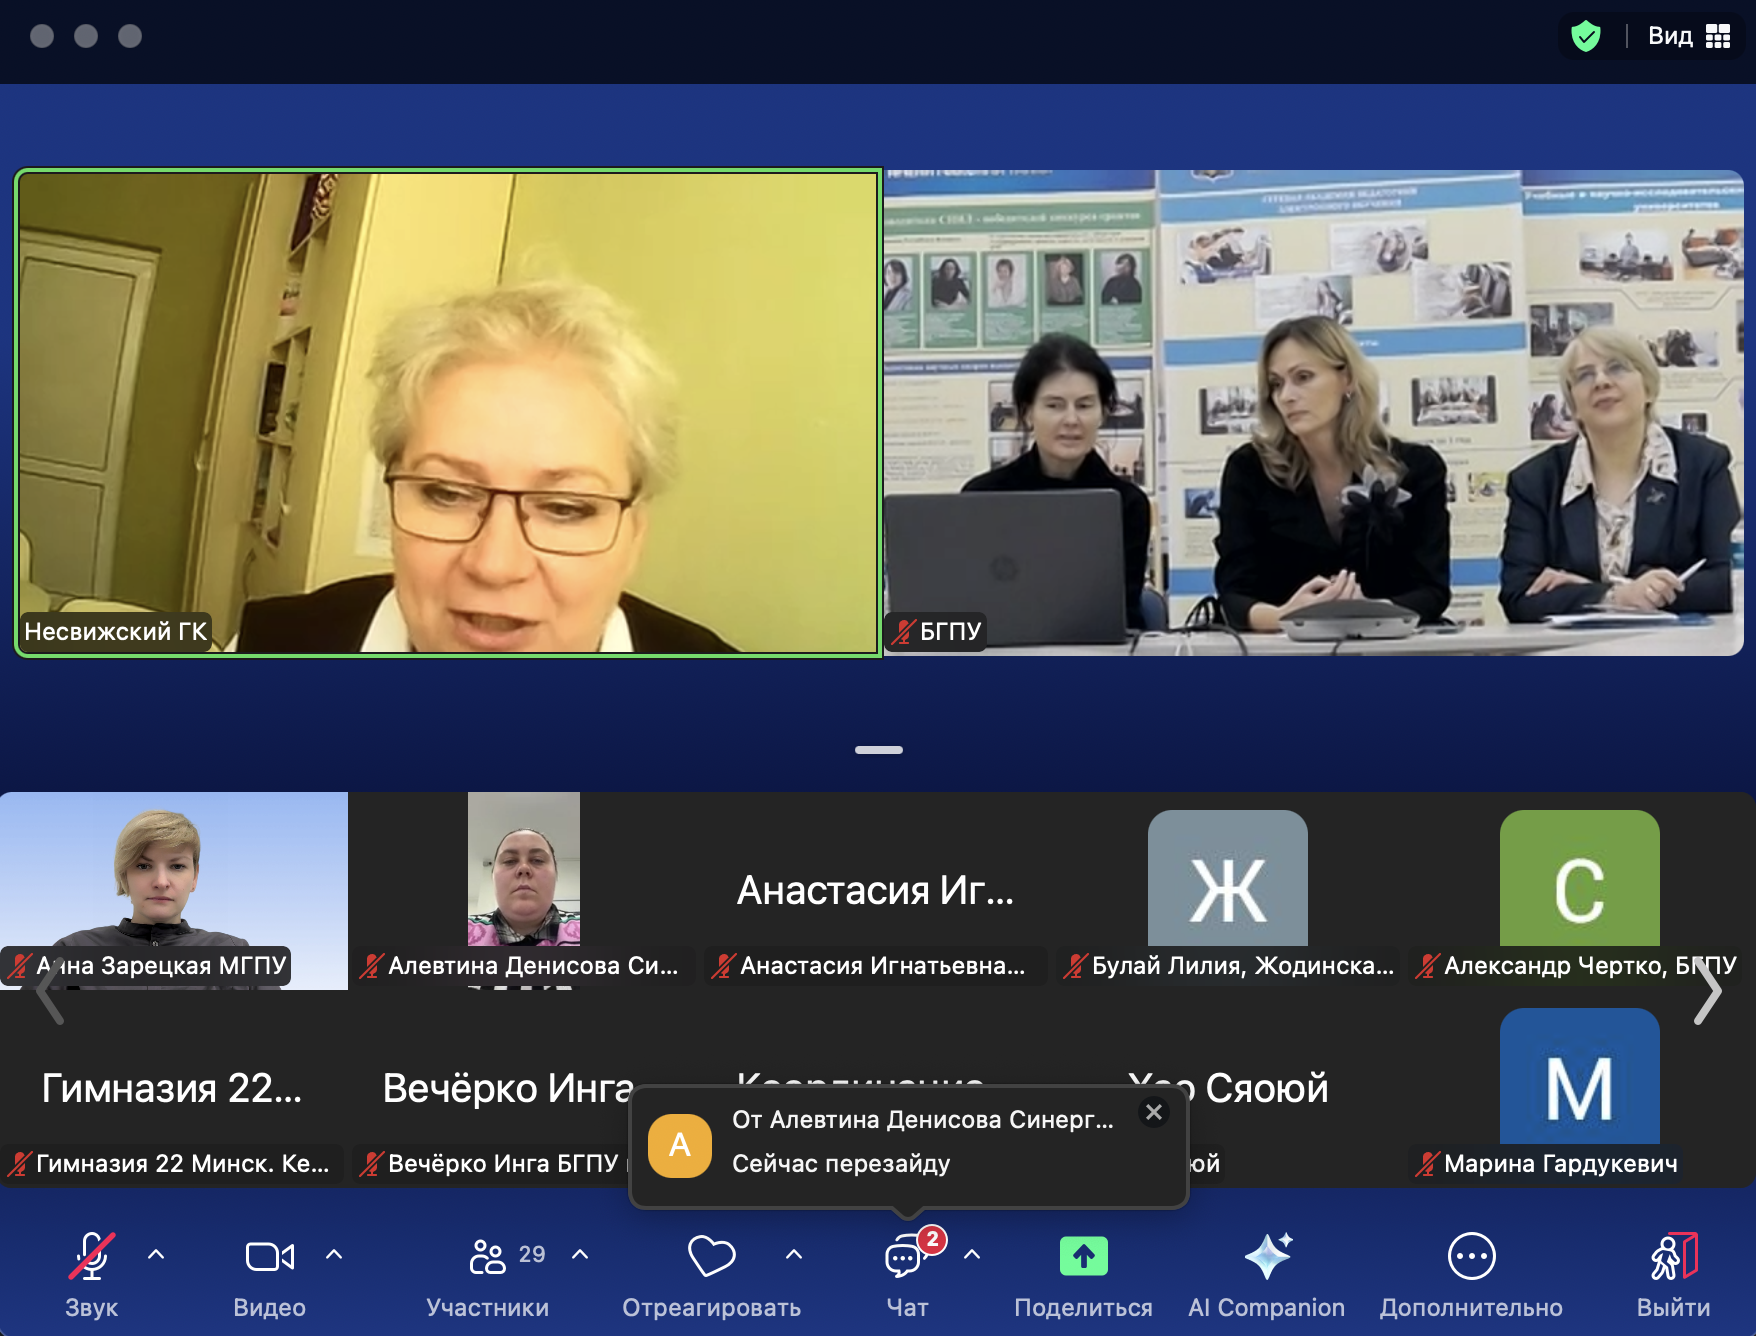Viewport: 1756px width, 1336px height.
Task: Expand the audio options arrow
Action: point(156,1254)
